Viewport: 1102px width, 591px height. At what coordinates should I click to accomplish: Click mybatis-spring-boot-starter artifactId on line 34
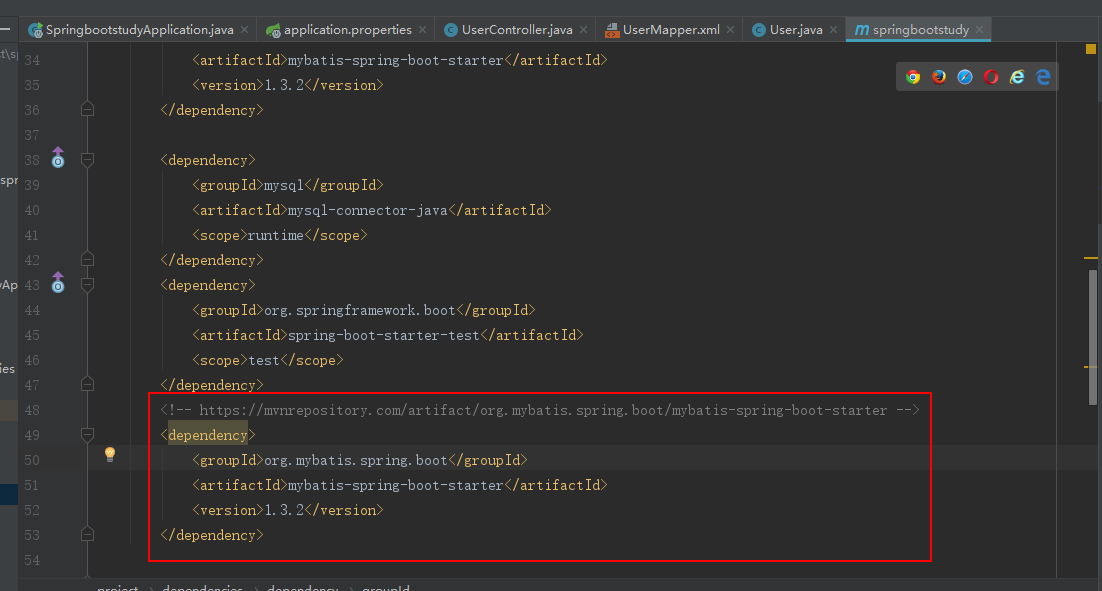pyautogui.click(x=396, y=60)
